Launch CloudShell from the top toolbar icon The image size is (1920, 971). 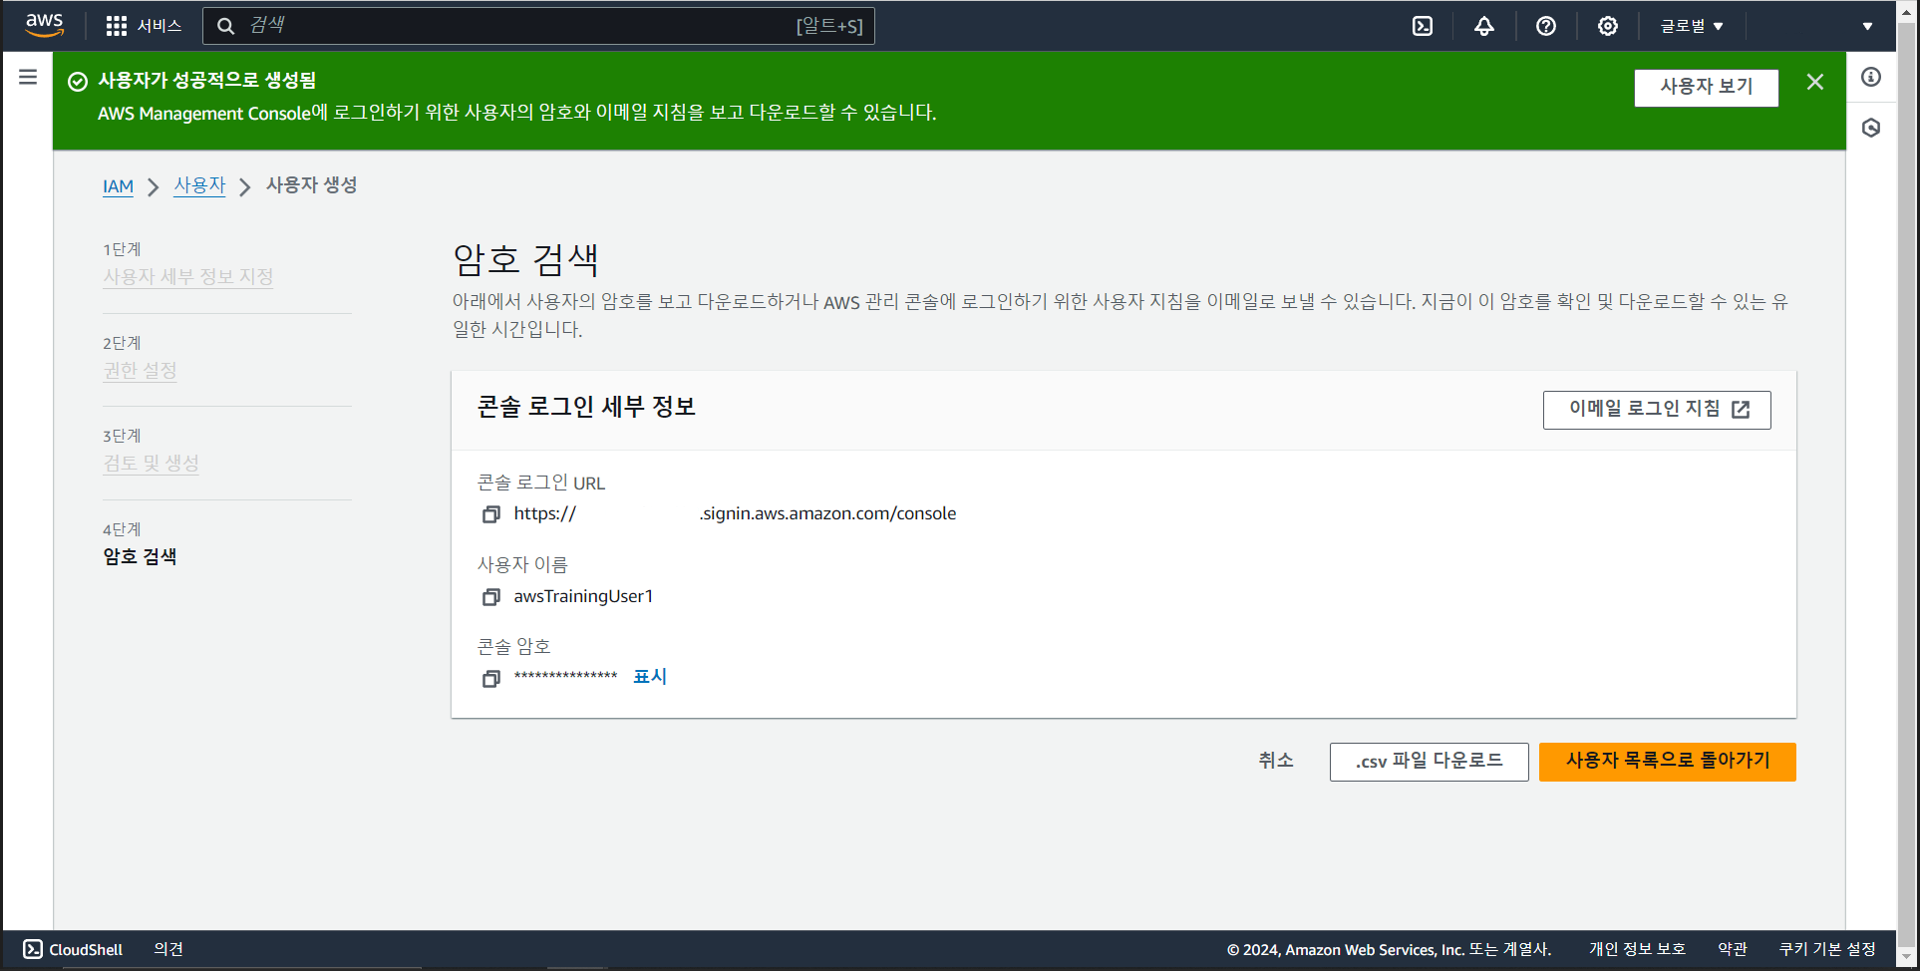coord(1422,26)
